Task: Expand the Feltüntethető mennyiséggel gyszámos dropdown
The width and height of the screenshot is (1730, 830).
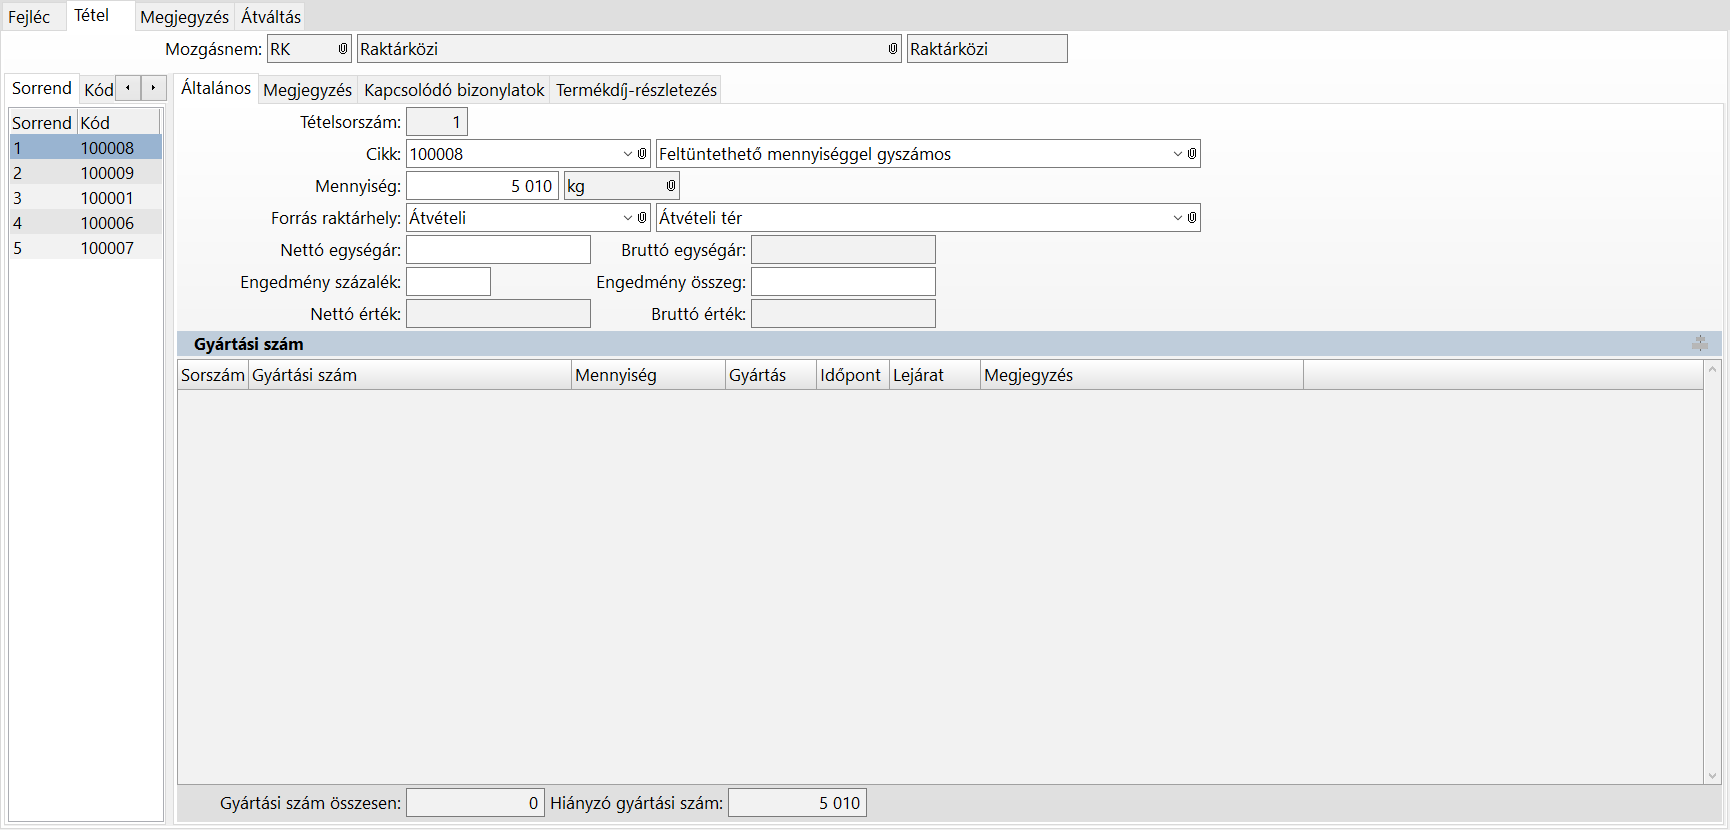Action: (x=1178, y=154)
